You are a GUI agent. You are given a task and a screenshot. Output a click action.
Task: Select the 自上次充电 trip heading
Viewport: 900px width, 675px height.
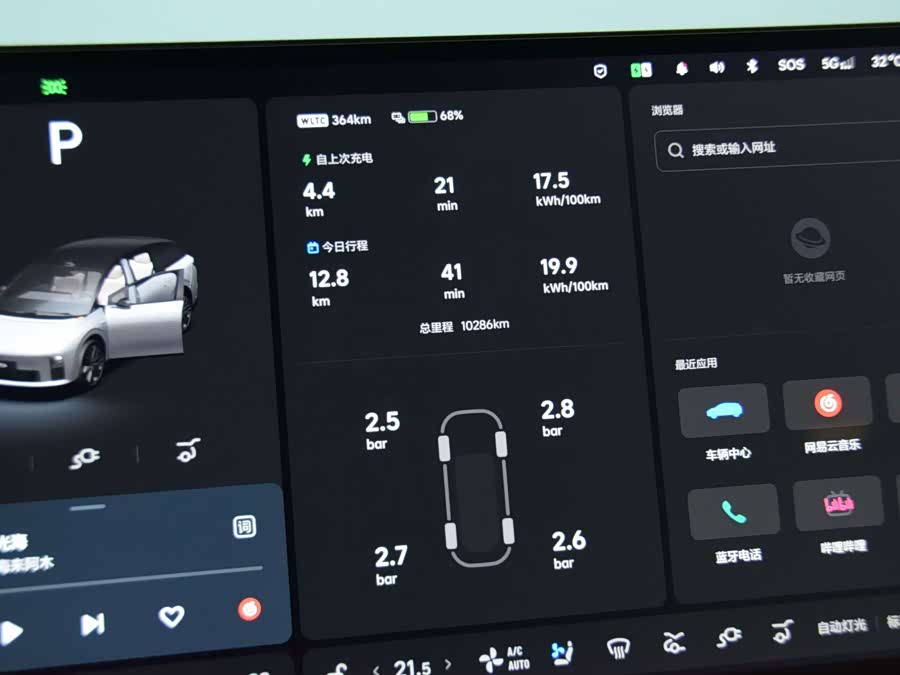tap(338, 159)
